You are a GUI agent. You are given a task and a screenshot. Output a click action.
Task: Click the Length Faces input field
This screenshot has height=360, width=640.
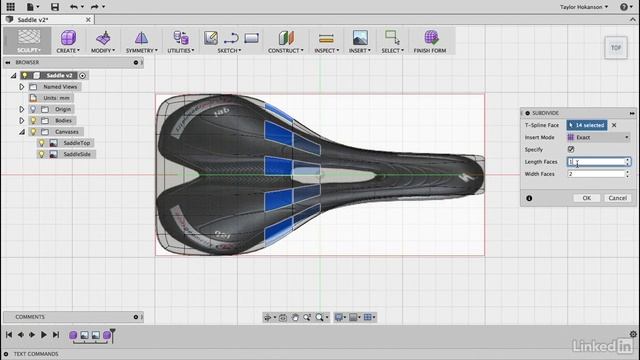click(599, 162)
